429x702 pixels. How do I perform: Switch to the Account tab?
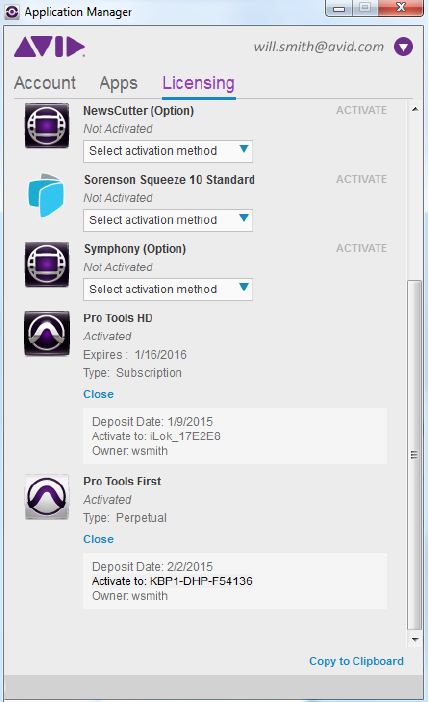45,83
